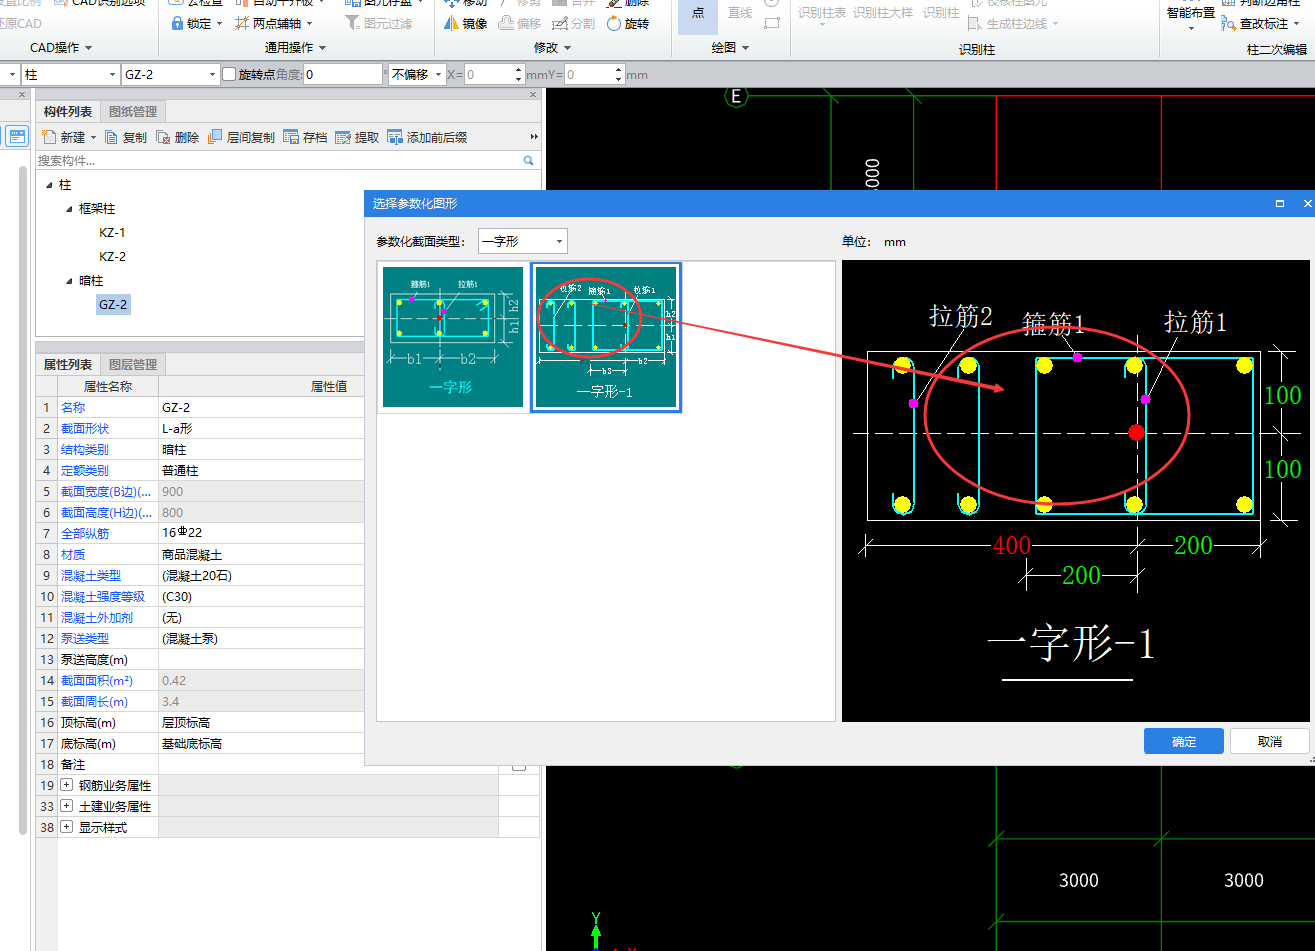Expand the CAD操作 group dropdown
The image size is (1315, 951).
tap(88, 48)
